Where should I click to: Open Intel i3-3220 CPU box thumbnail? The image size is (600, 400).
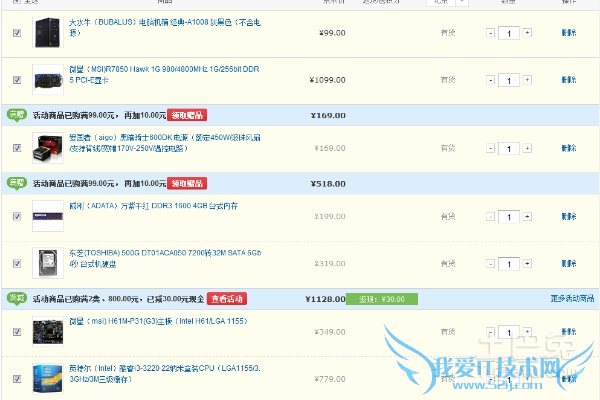[48, 379]
